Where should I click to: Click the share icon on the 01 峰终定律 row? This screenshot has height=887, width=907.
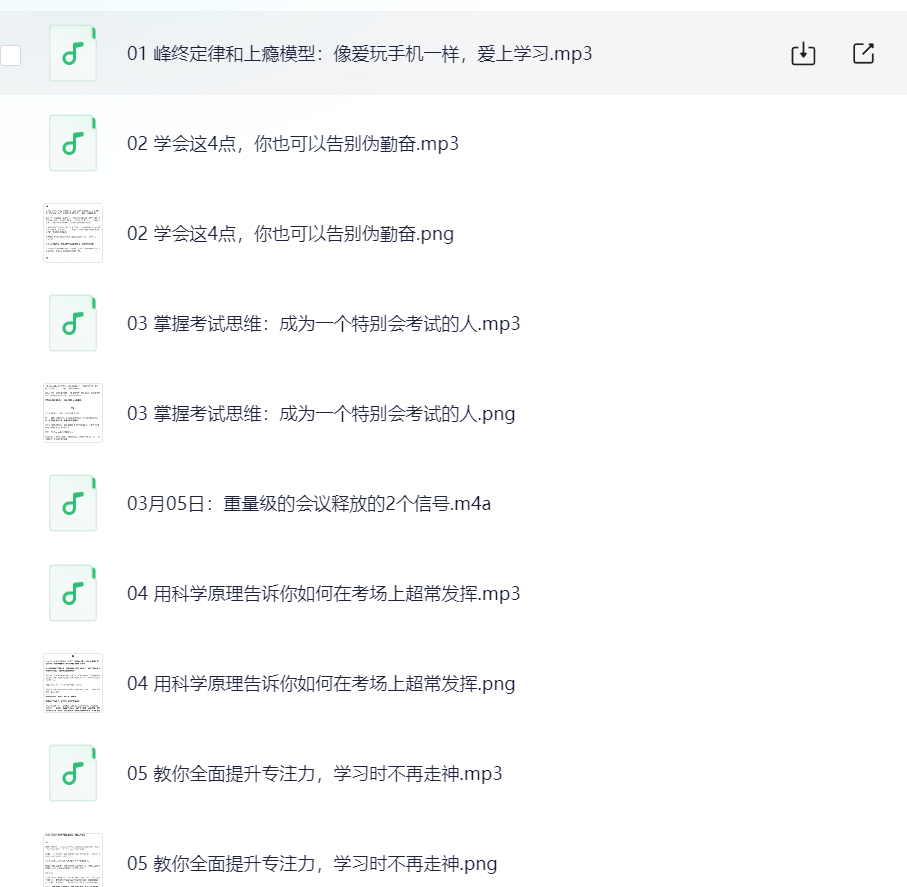864,53
